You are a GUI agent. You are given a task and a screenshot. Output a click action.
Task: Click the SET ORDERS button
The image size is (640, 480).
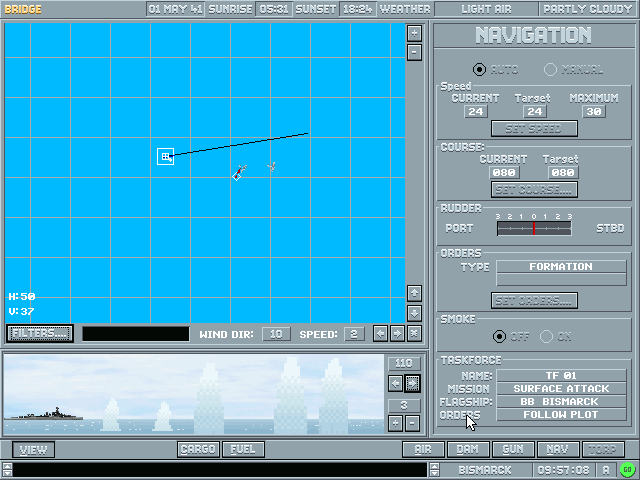point(534,300)
